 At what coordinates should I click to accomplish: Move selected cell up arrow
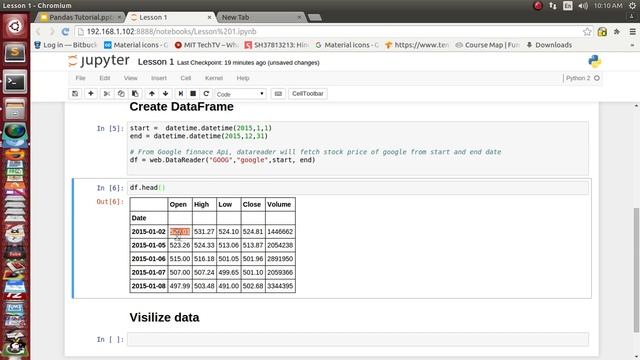151,93
